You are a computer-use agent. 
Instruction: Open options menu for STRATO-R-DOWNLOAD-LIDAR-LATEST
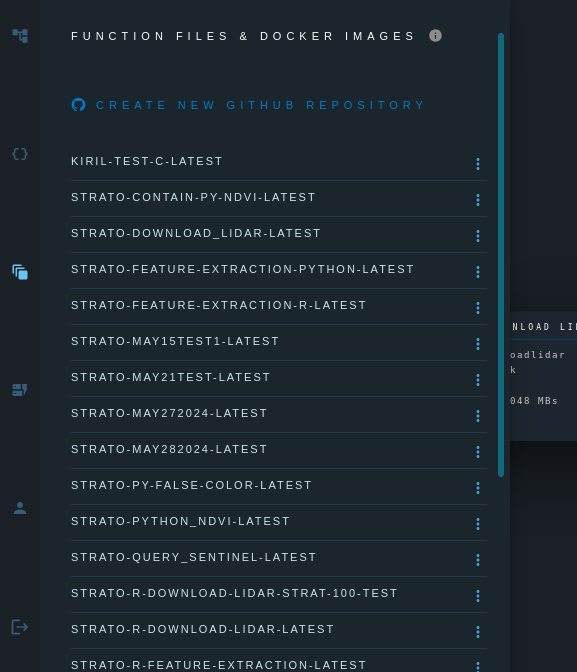[x=478, y=632]
